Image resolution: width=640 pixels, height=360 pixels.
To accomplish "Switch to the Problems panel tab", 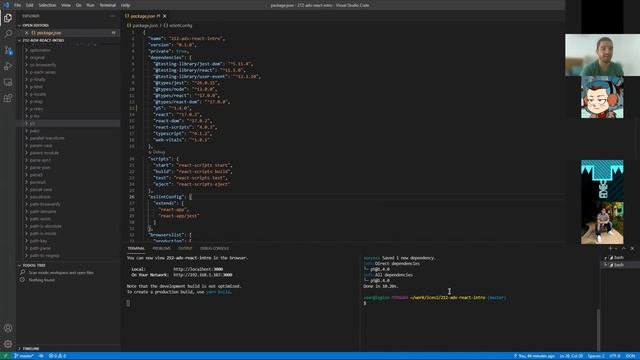I will (161, 248).
